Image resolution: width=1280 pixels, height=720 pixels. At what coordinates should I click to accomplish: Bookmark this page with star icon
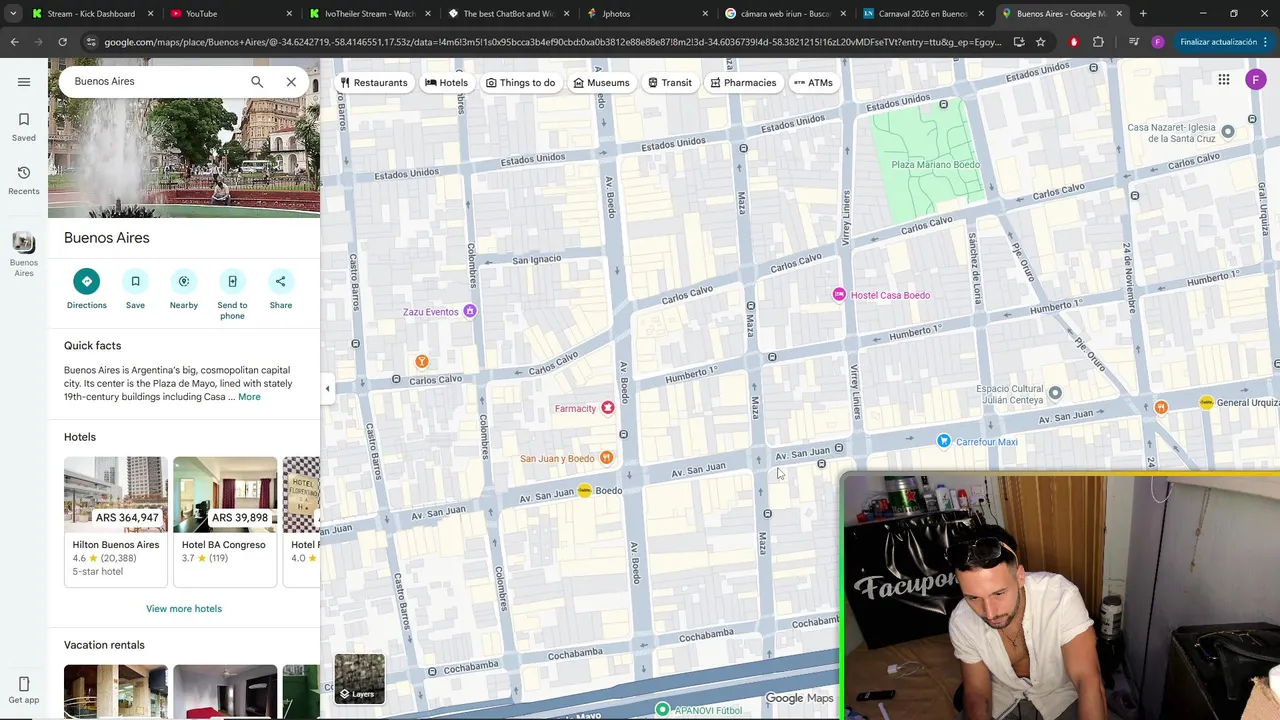1040,42
